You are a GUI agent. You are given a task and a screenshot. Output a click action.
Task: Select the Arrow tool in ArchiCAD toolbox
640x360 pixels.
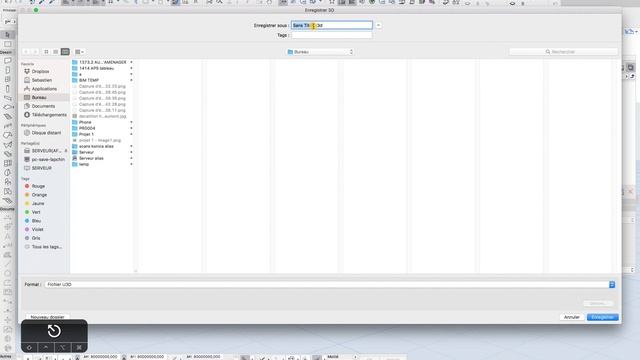pos(7,35)
